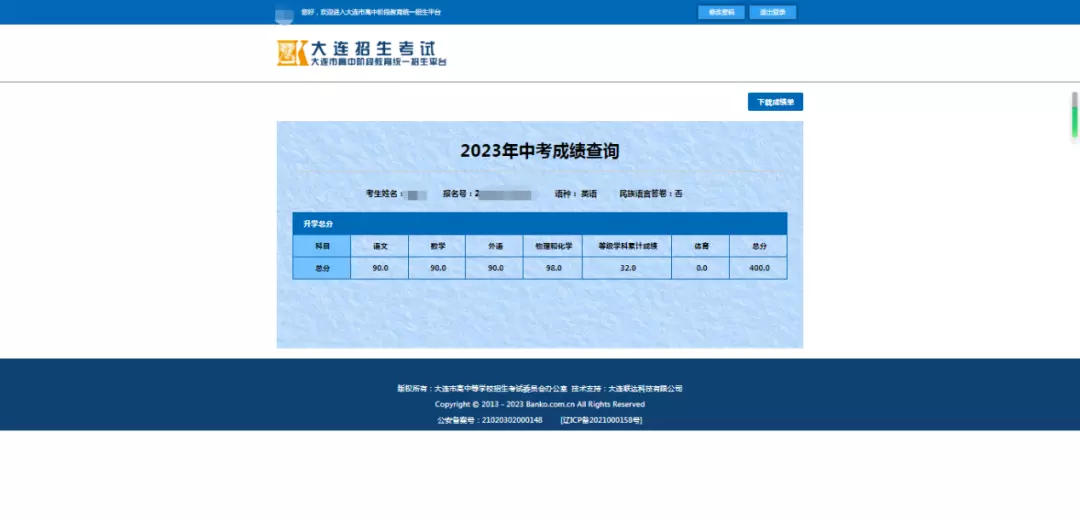
Task: Click the 外语 score 90.0 cell
Action: coord(495,268)
